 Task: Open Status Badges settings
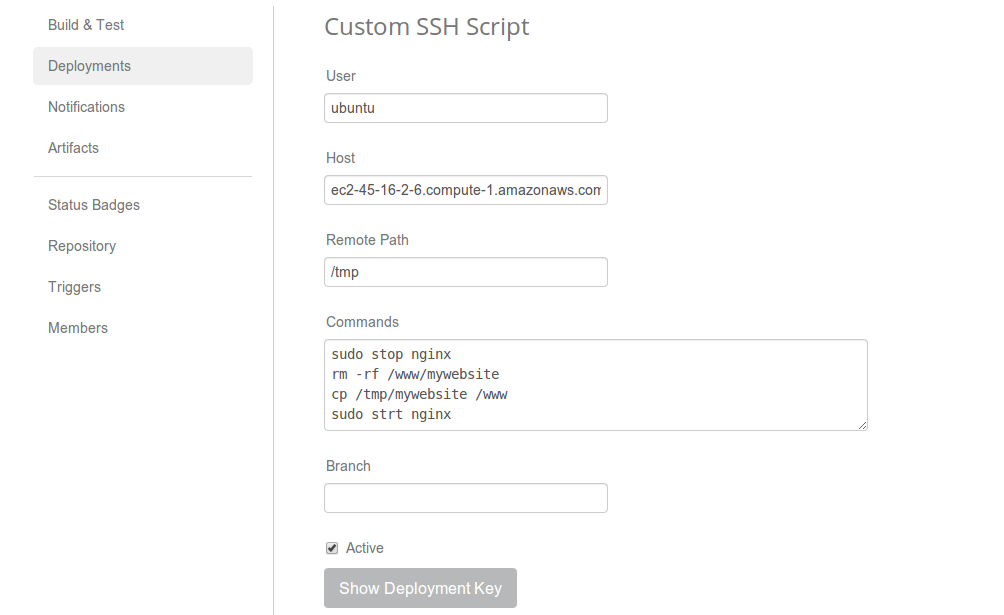click(x=94, y=205)
